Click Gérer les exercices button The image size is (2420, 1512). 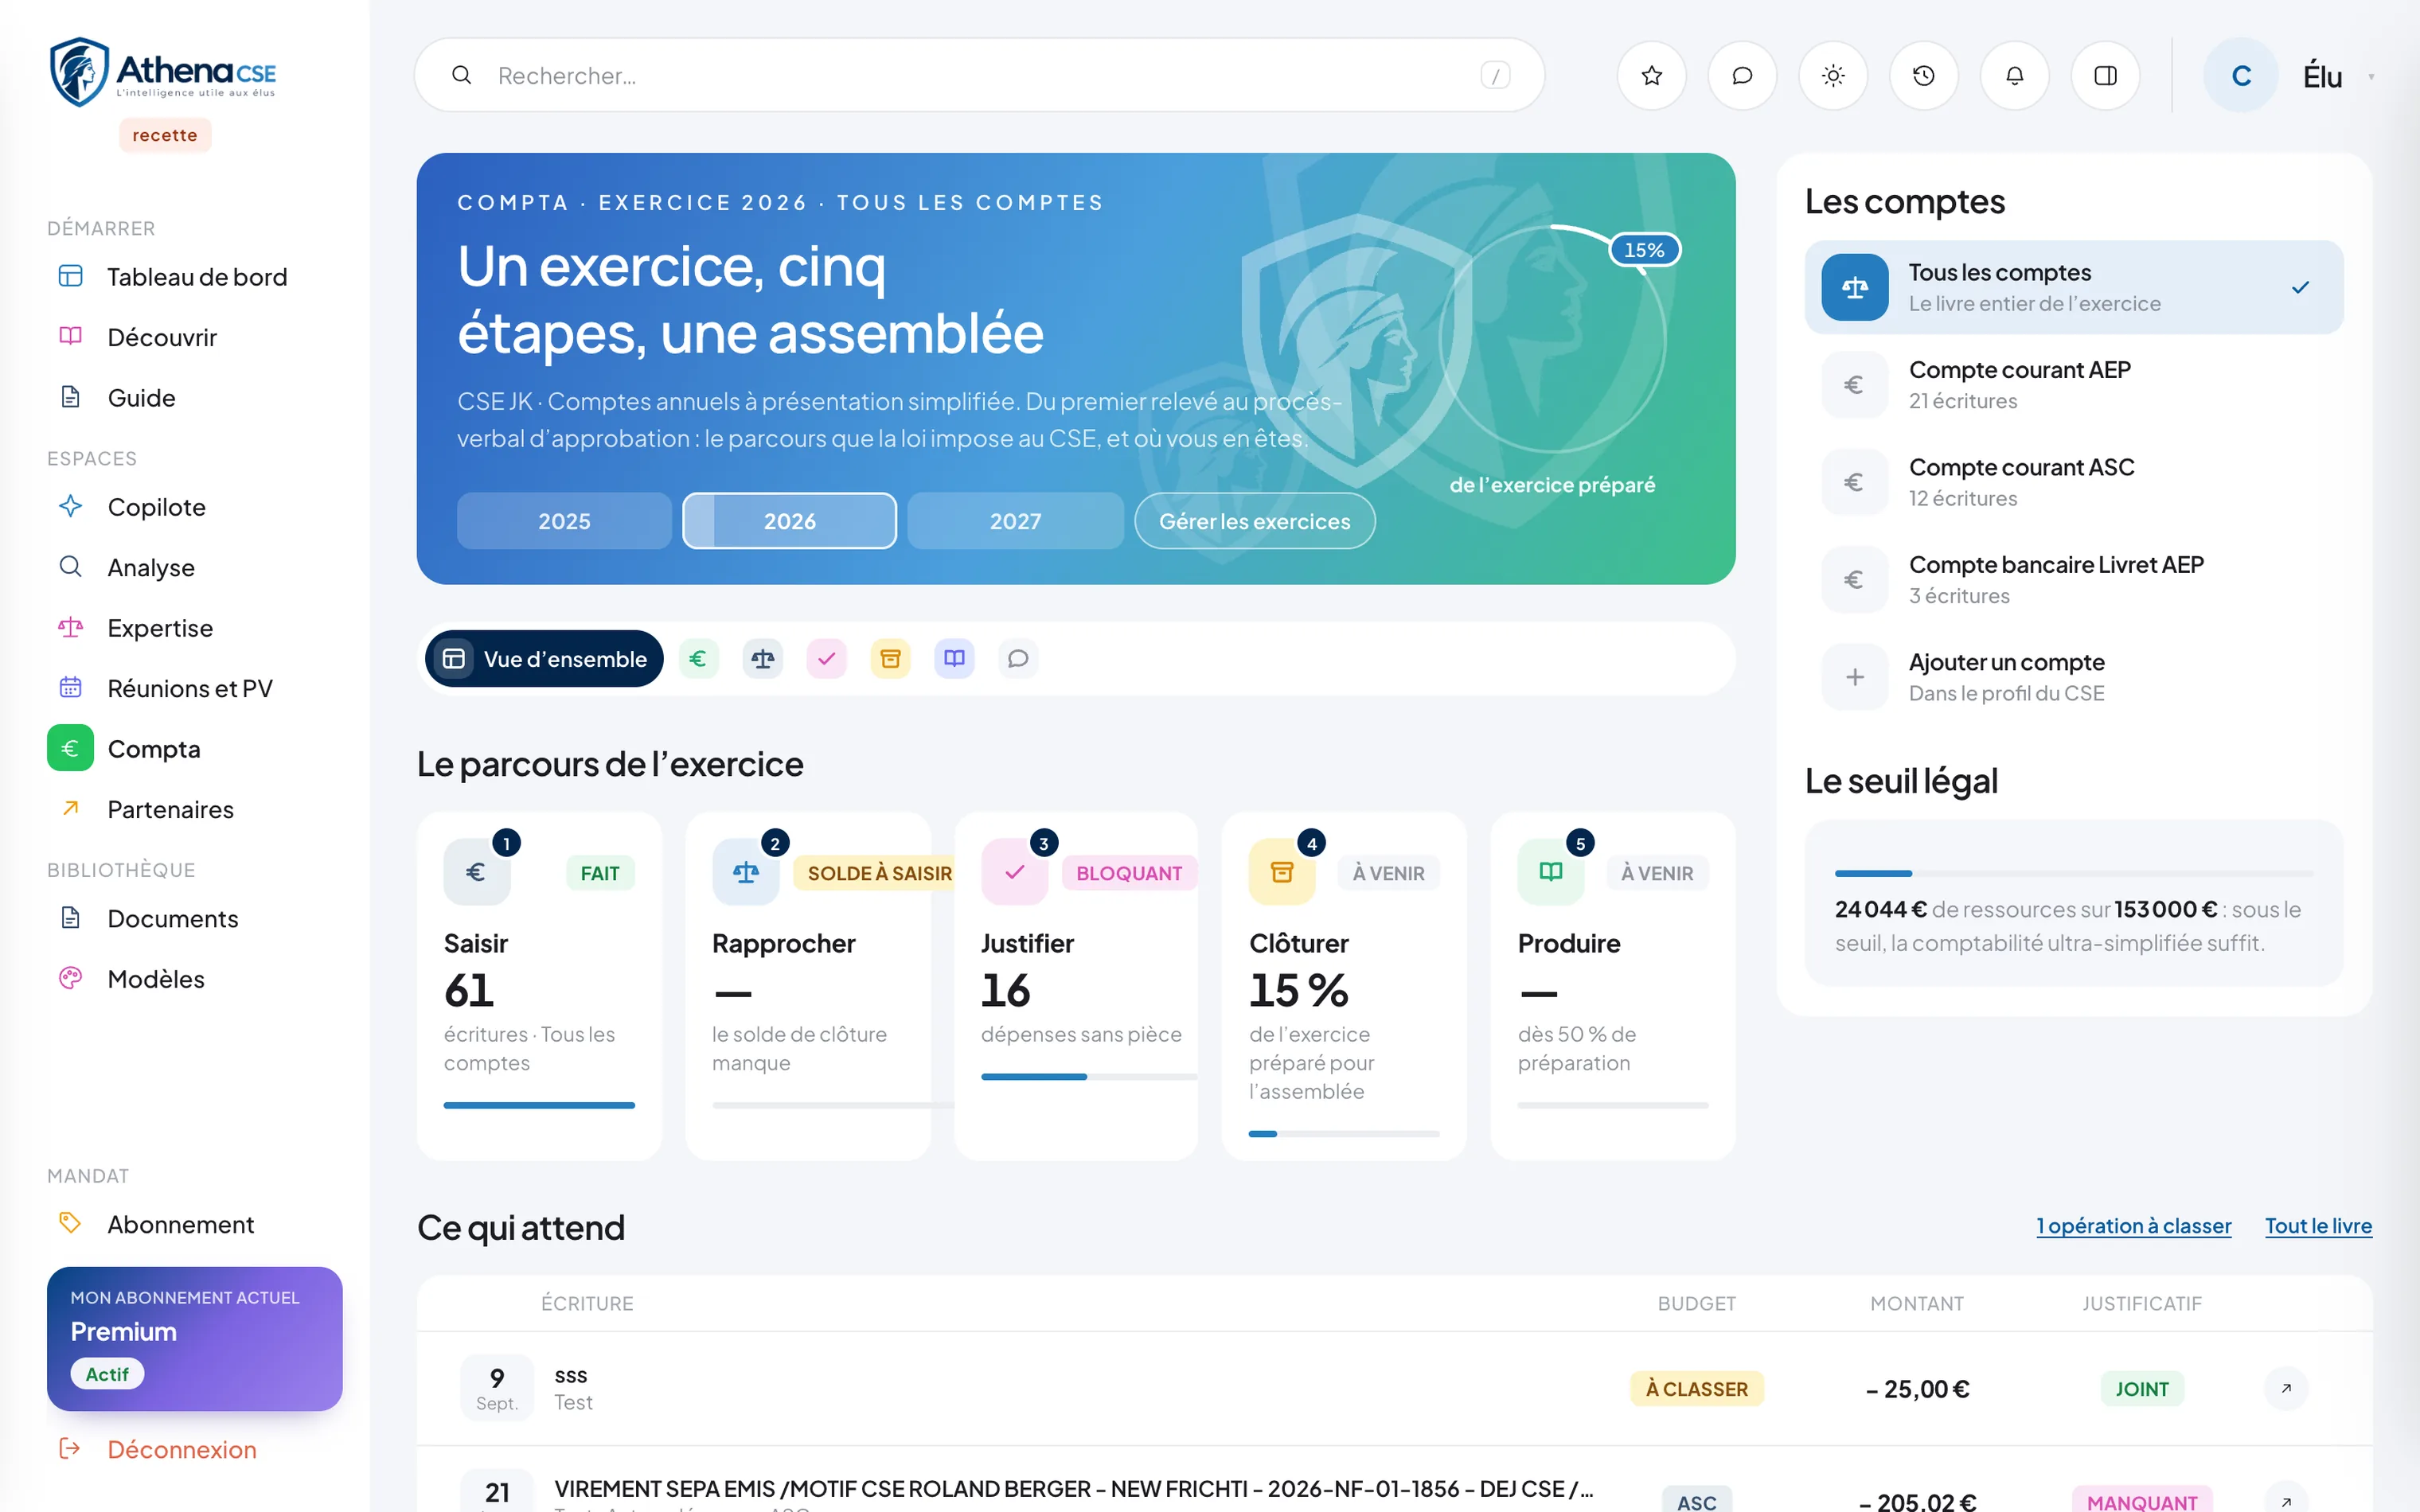click(1254, 521)
